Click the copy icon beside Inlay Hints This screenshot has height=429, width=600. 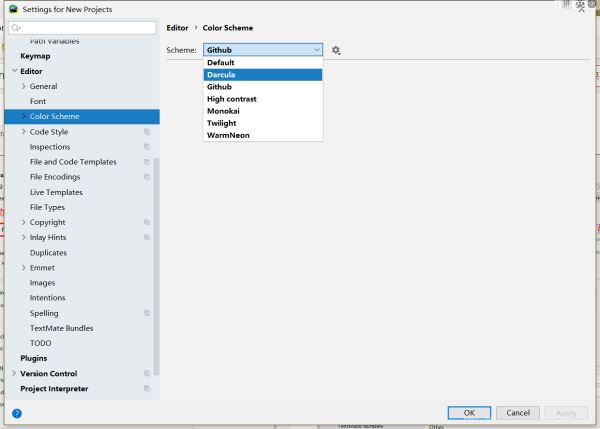click(146, 238)
